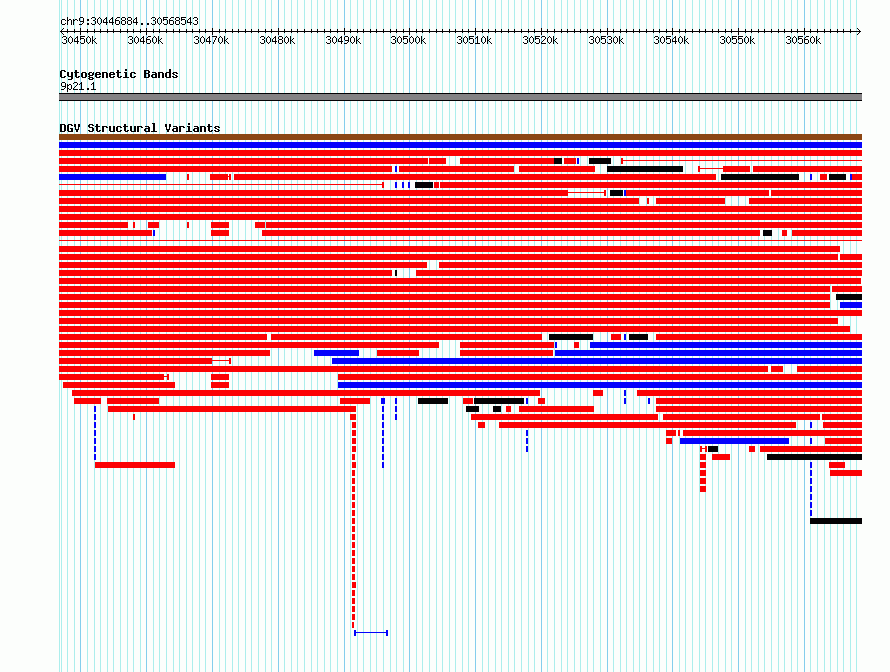The width and height of the screenshot is (890, 672).
Task: Select the isolated red variant bar near 30460k
Action: (x=135, y=465)
